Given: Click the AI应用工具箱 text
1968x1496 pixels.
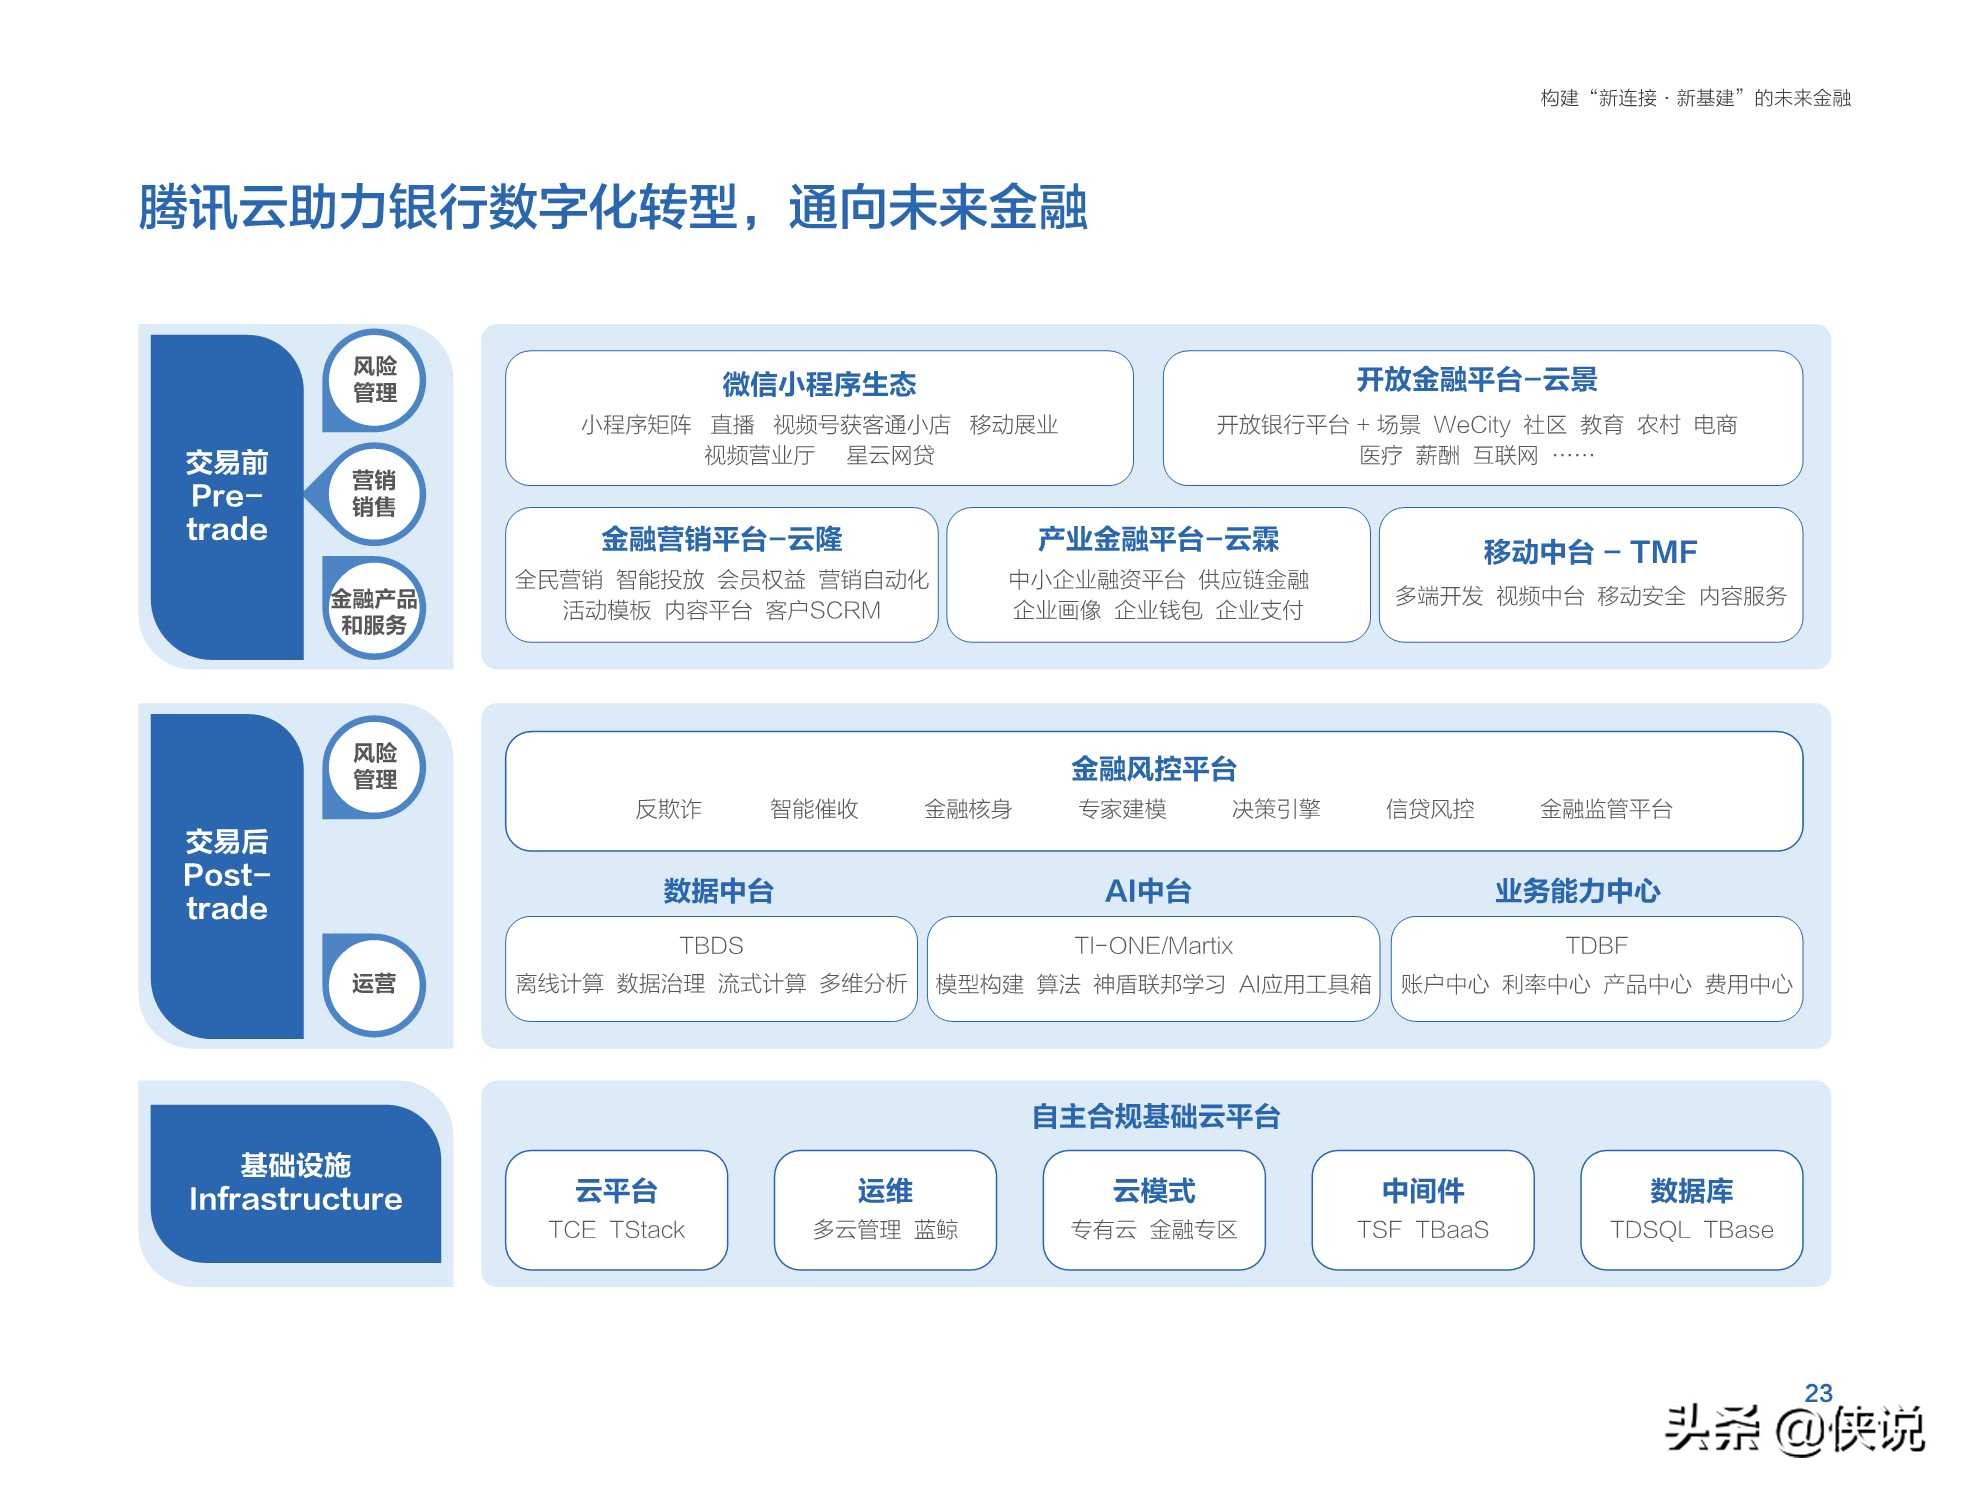Looking at the screenshot, I should [x=1305, y=985].
